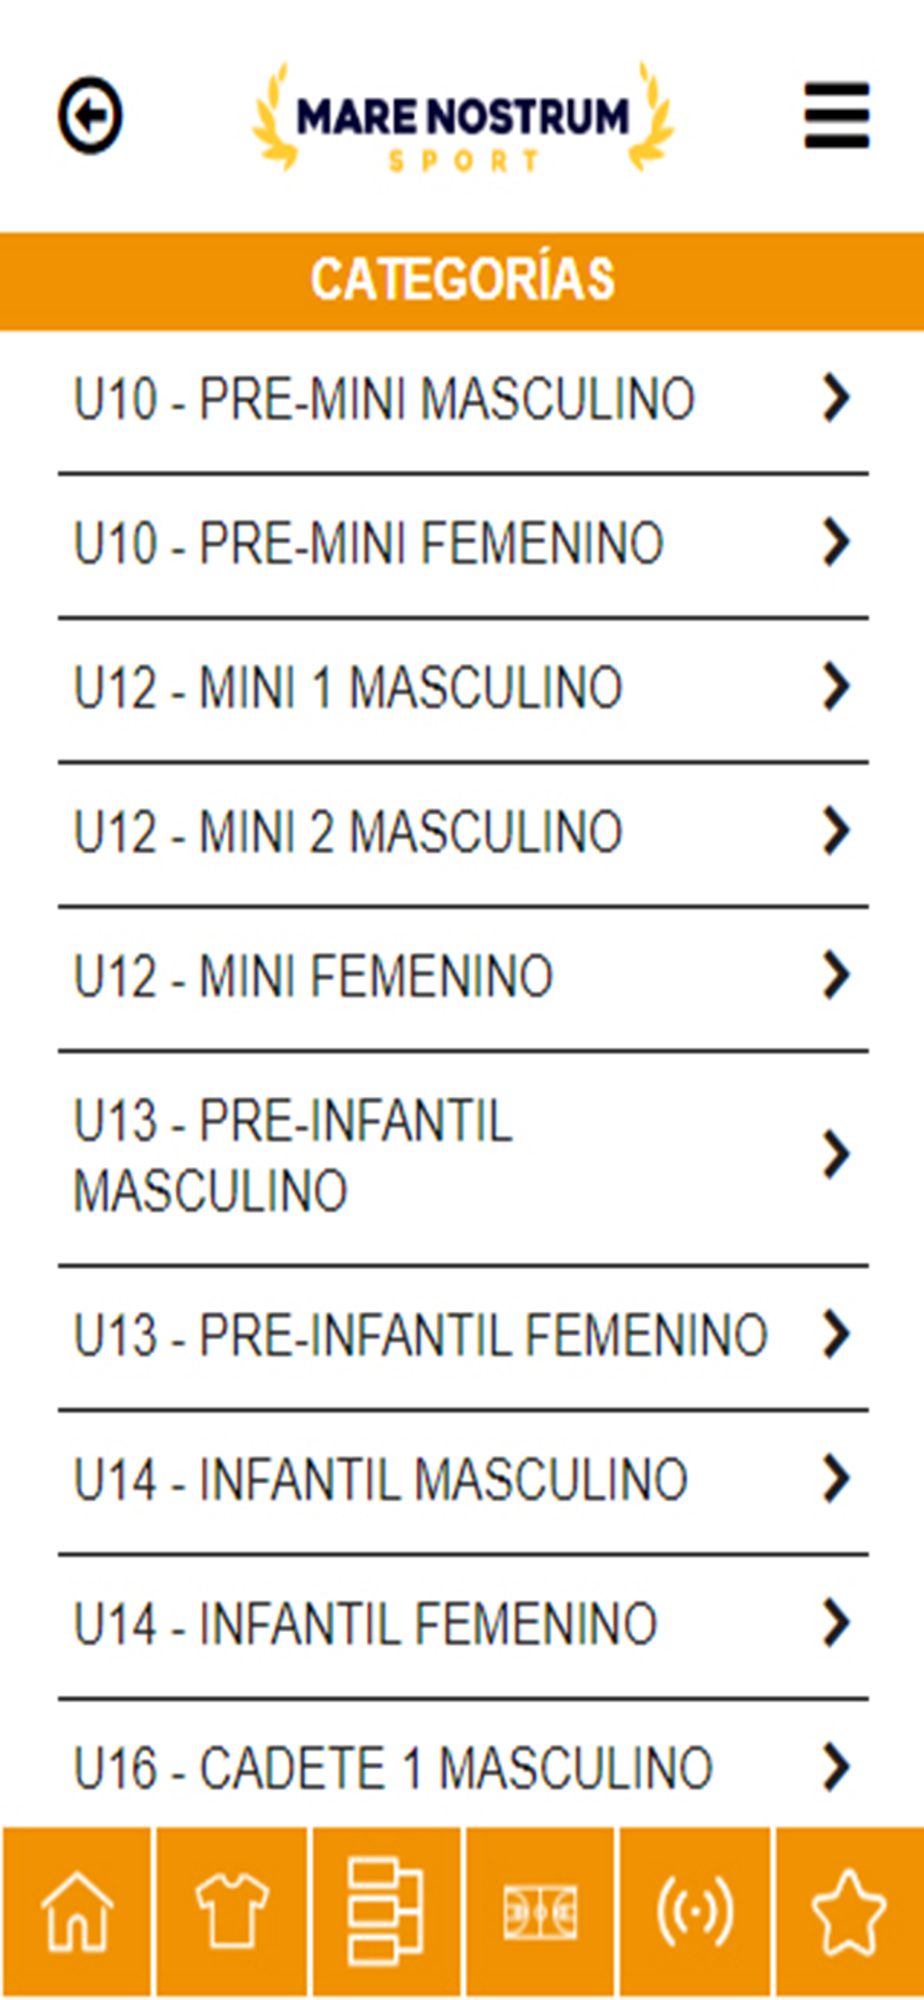Viewport: 924px width, 2000px height.
Task: Open U13 - PRE-INFANTIL FEMENINO category
Action: point(463,1337)
